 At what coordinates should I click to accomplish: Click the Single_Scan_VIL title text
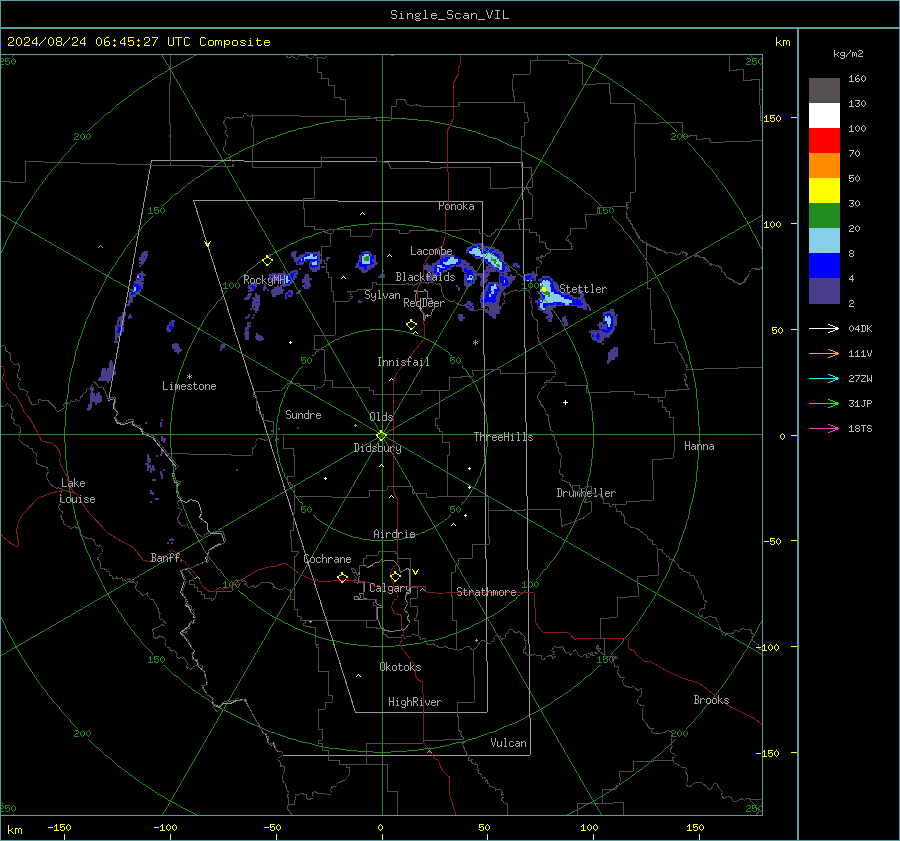tap(449, 15)
